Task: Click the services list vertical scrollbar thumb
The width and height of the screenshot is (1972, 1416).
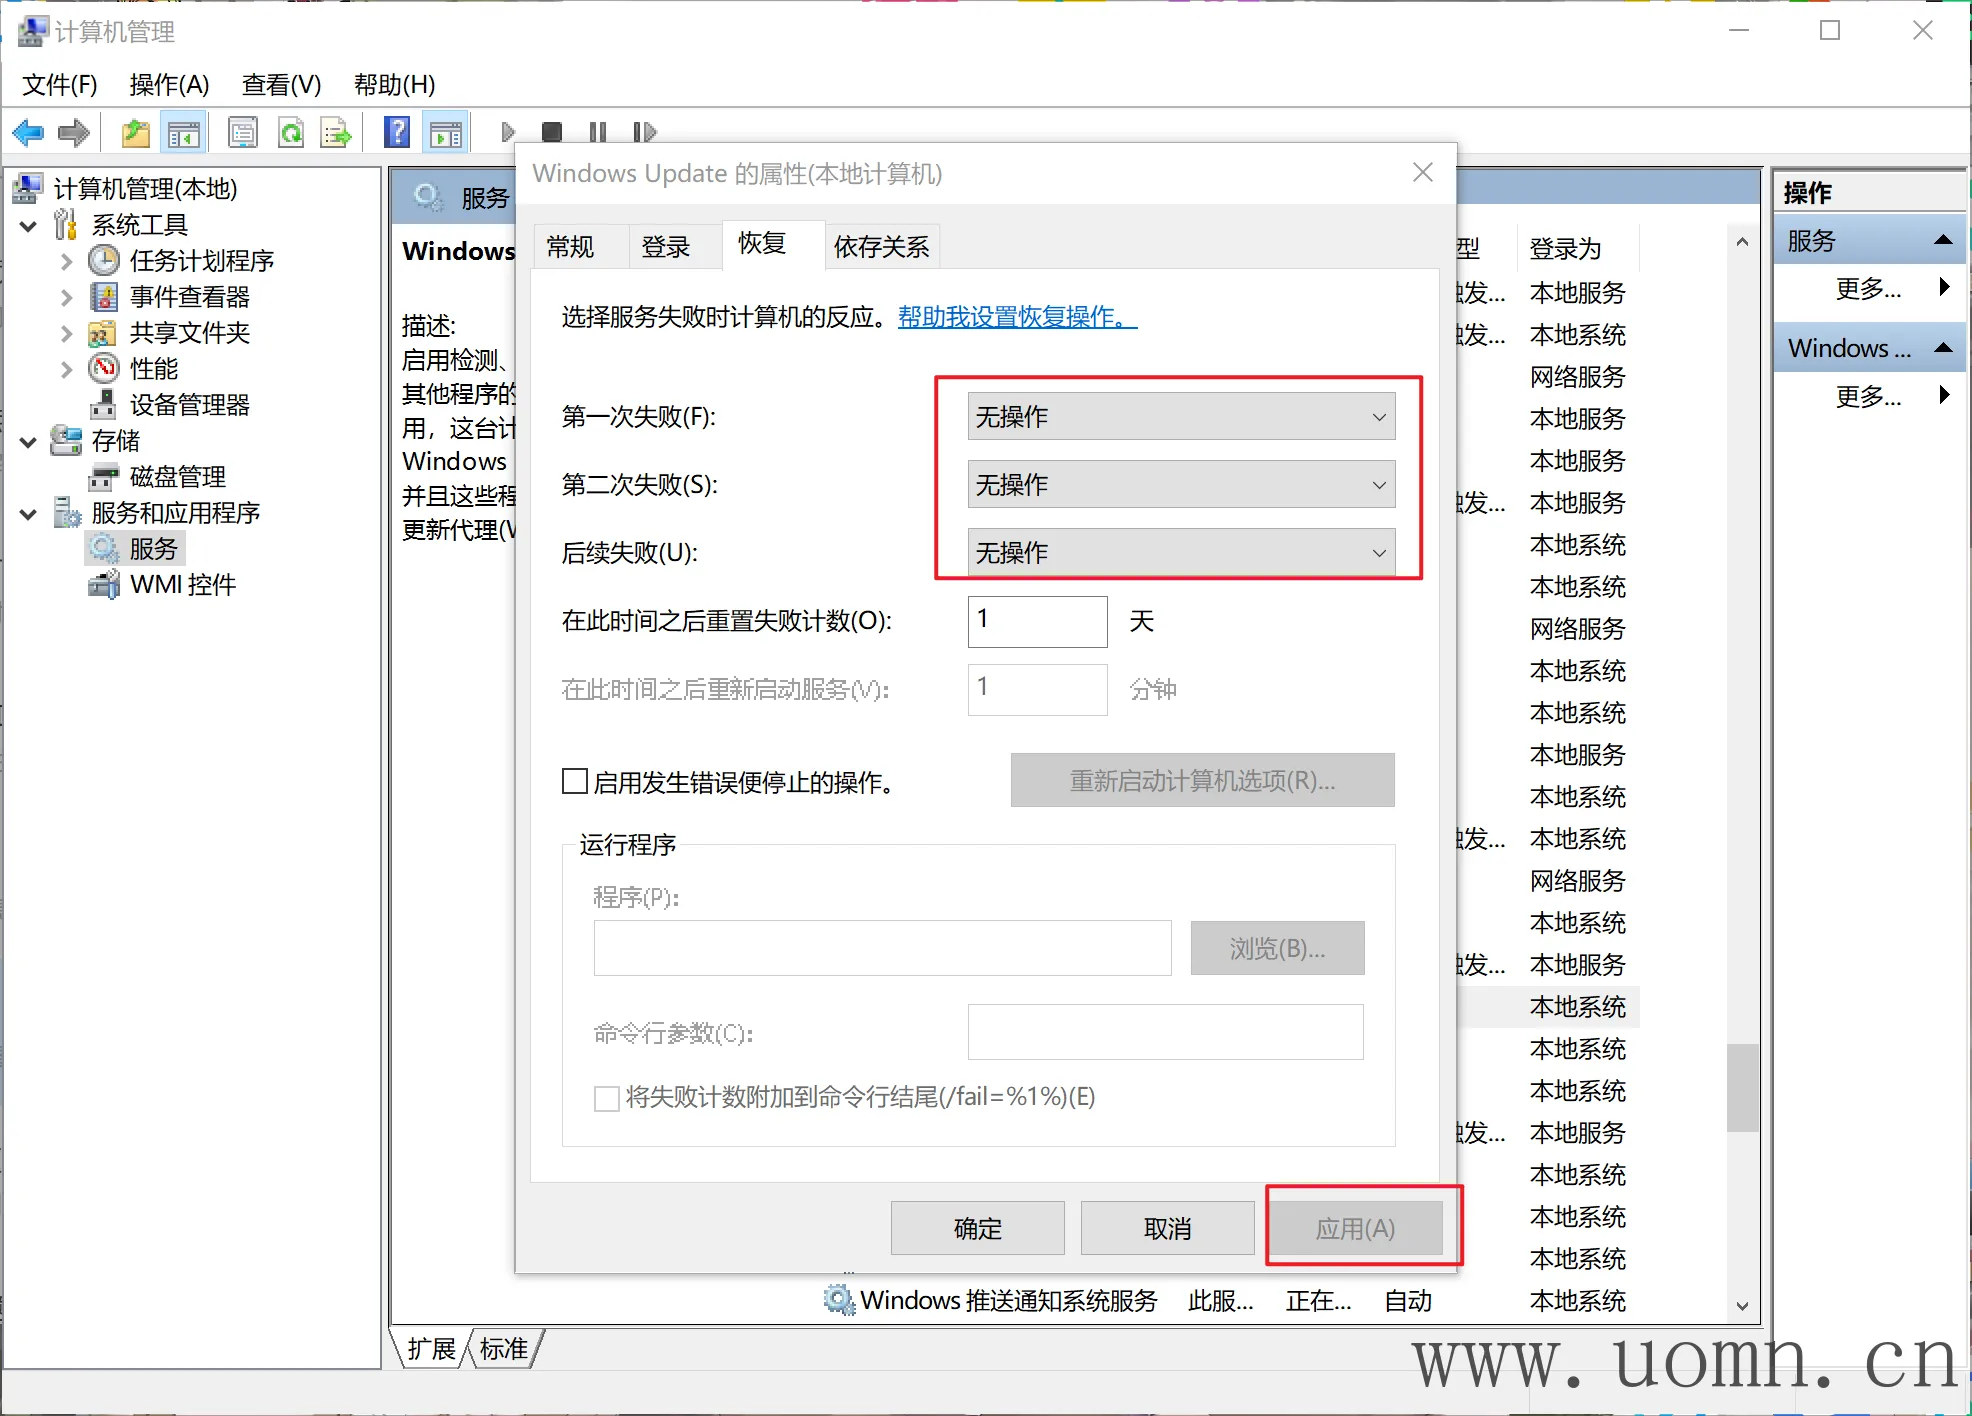Action: pyautogui.click(x=1742, y=1087)
